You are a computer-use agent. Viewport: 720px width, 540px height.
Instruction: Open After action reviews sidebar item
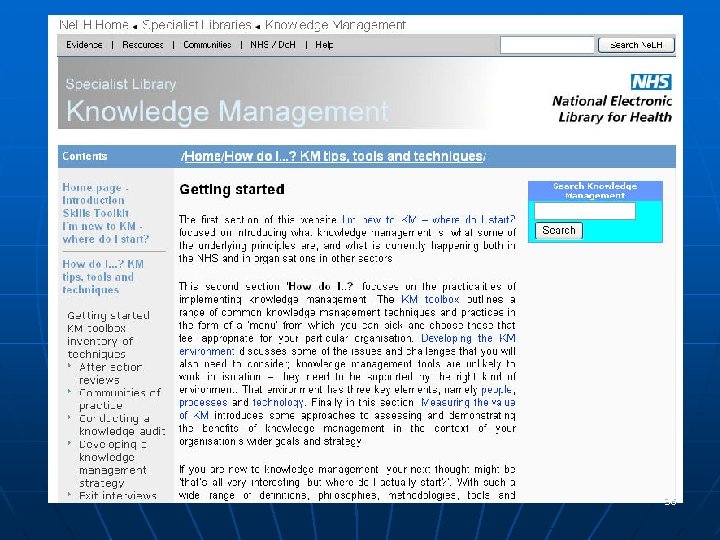coord(111,373)
